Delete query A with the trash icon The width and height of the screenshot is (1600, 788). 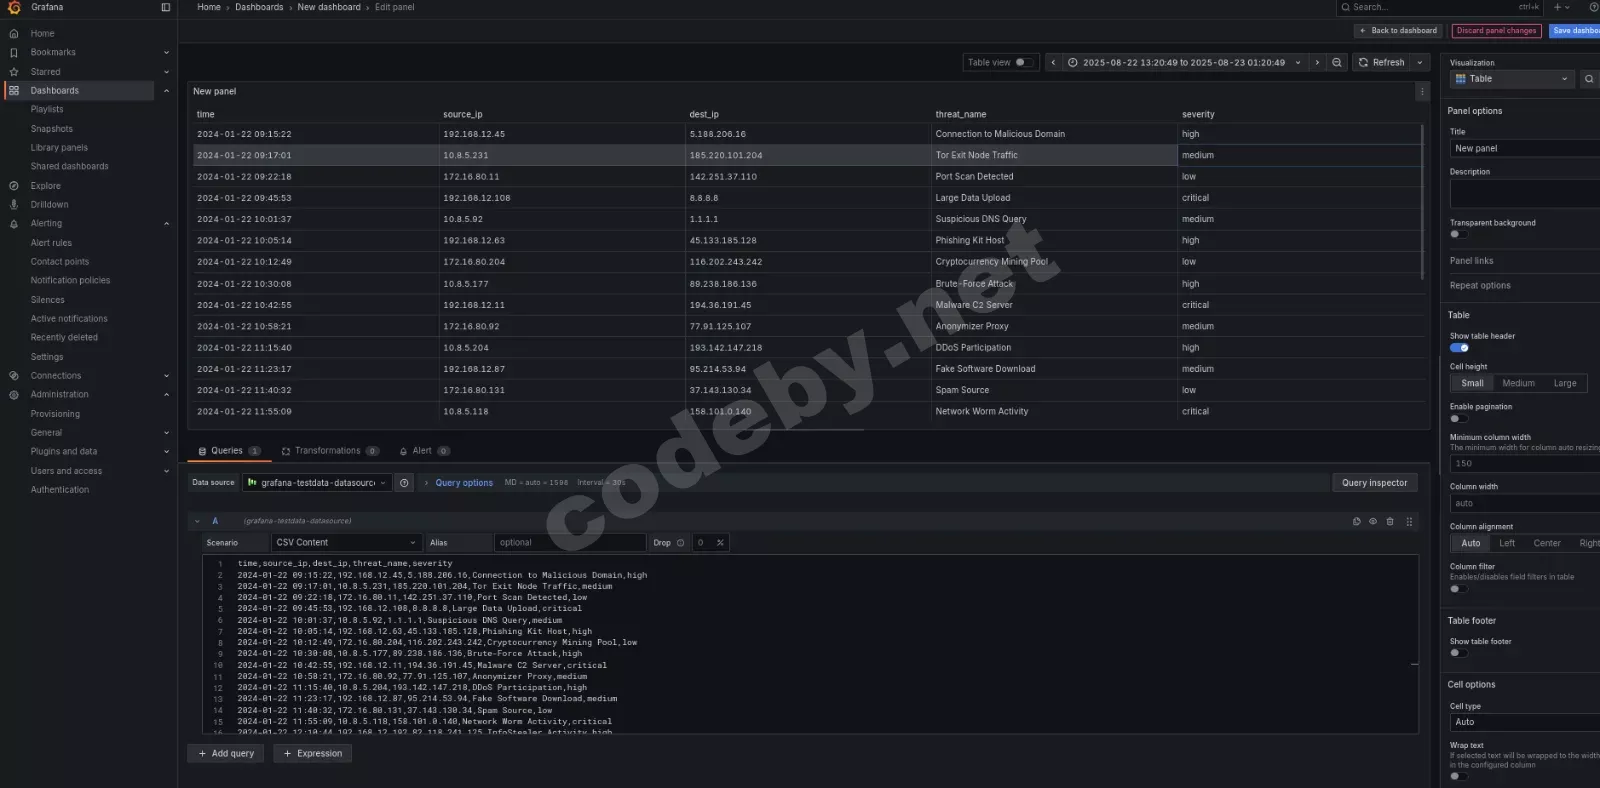[x=1390, y=521]
